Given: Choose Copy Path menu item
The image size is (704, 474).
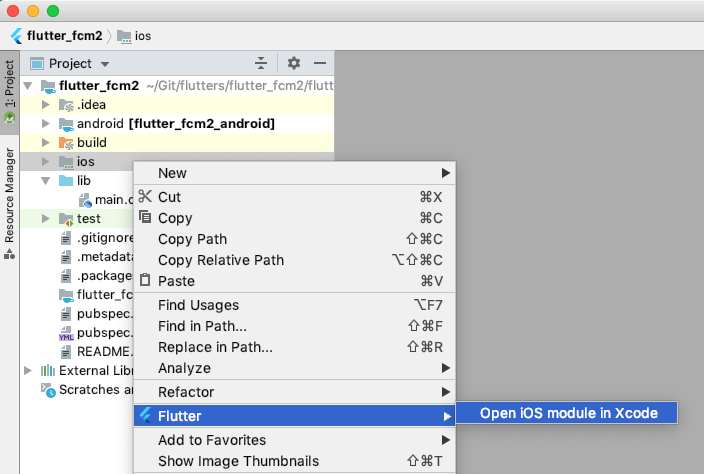Looking at the screenshot, I should [x=295, y=239].
